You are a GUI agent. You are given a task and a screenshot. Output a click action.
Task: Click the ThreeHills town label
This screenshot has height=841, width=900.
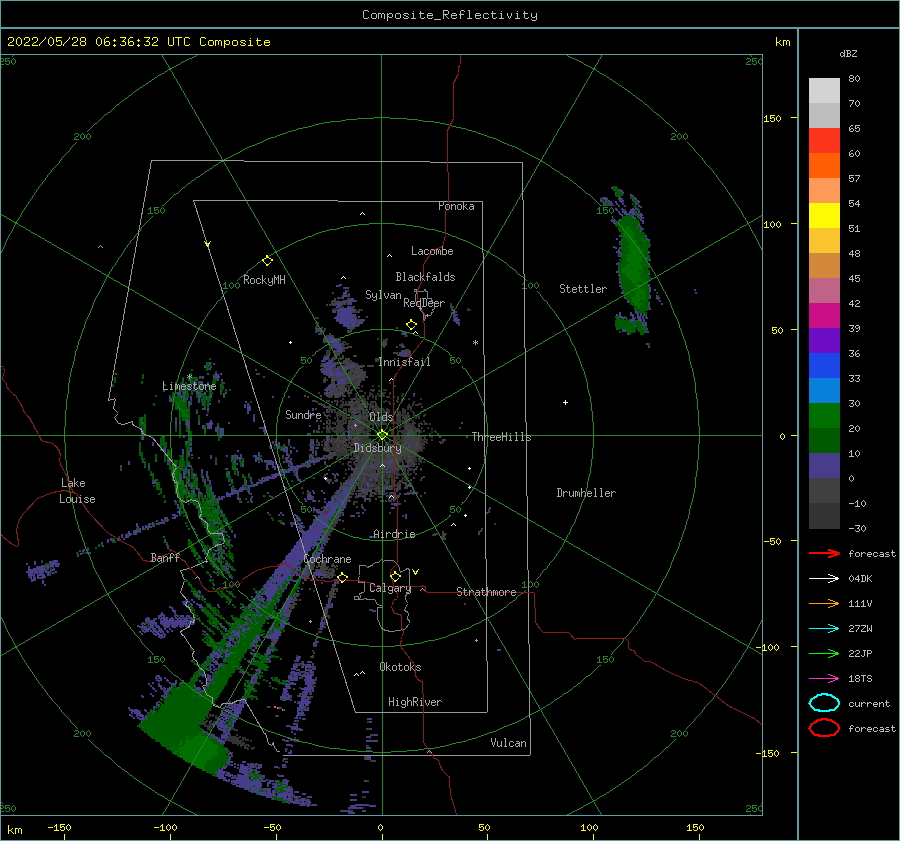(x=502, y=437)
